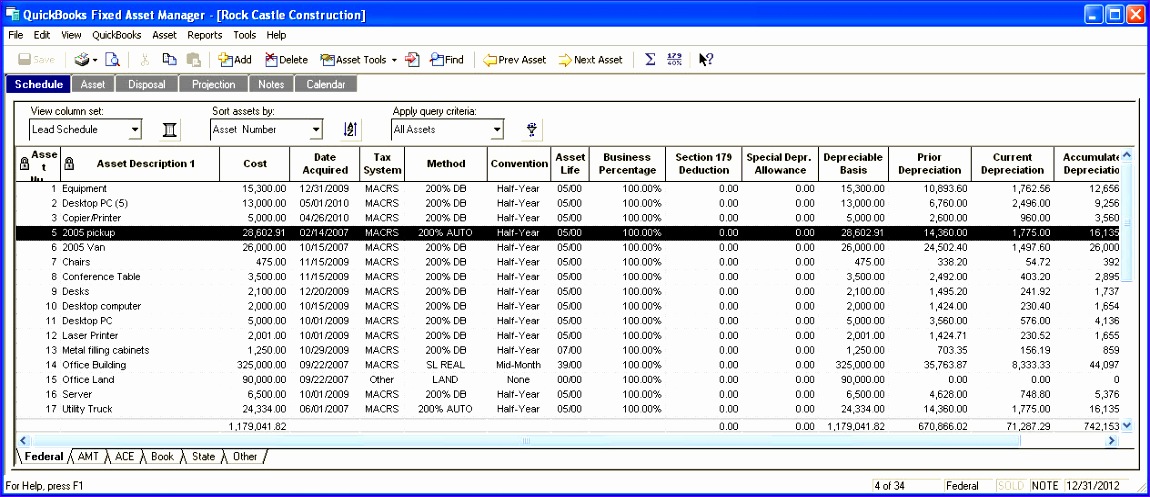Click the Depreciable Basis column header
Viewport: 1150px width, 497px height.
coord(854,164)
